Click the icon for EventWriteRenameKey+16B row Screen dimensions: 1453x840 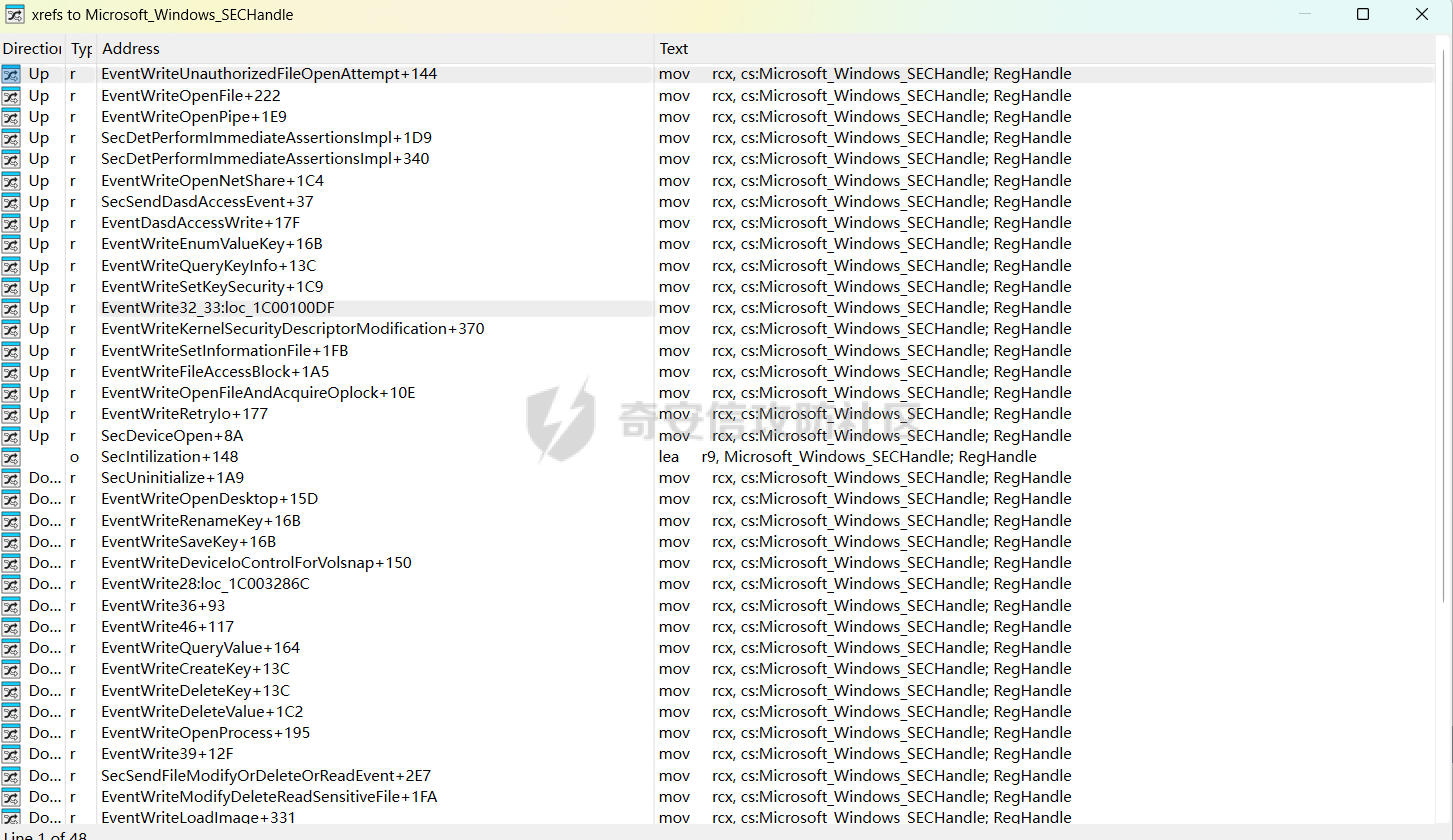pos(11,521)
